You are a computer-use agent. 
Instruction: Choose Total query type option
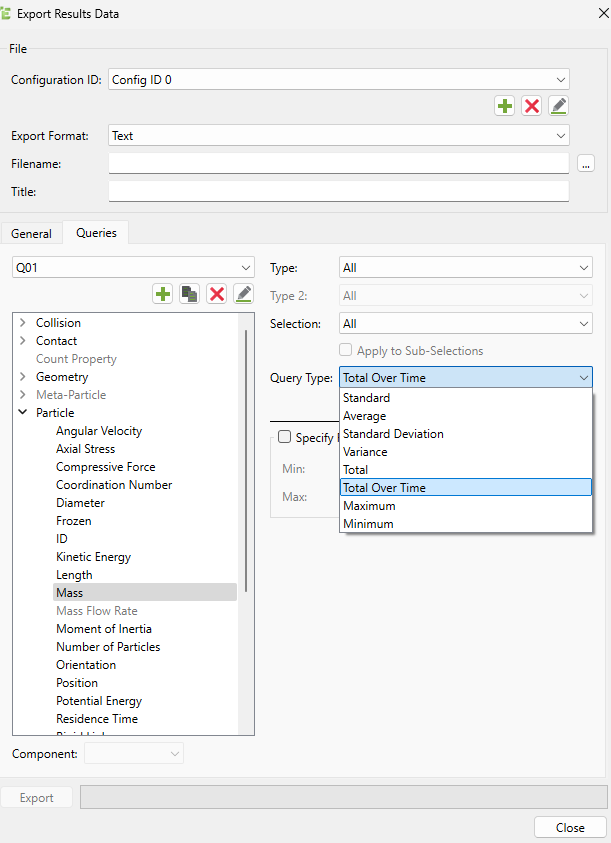pos(466,470)
